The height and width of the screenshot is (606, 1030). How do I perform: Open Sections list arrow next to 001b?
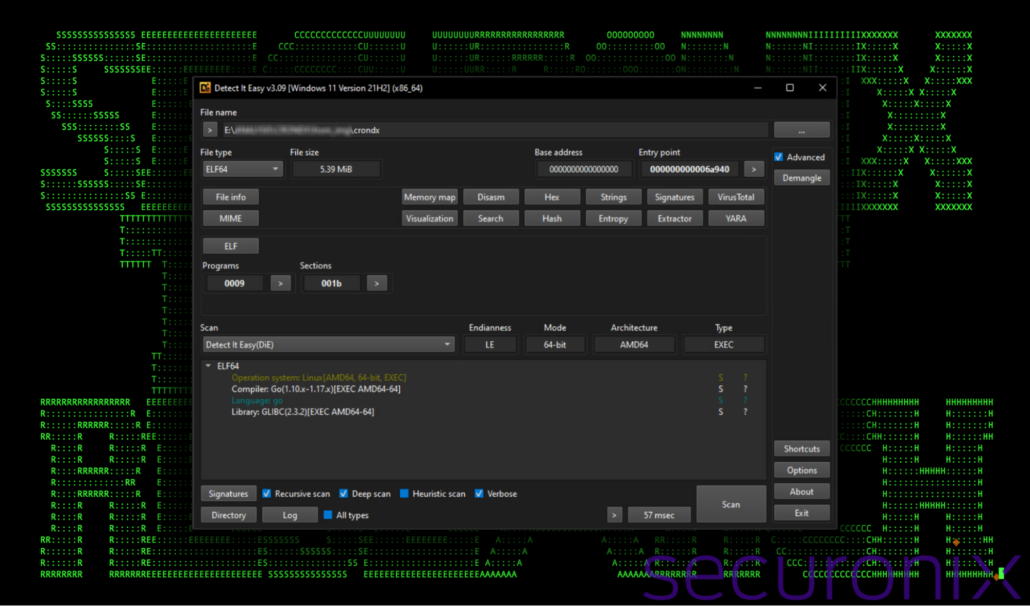(x=376, y=283)
